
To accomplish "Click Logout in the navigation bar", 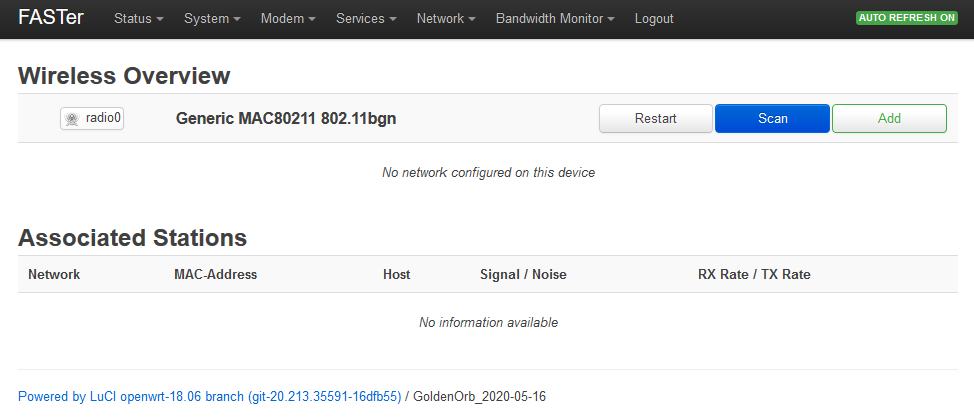I will pyautogui.click(x=654, y=19).
